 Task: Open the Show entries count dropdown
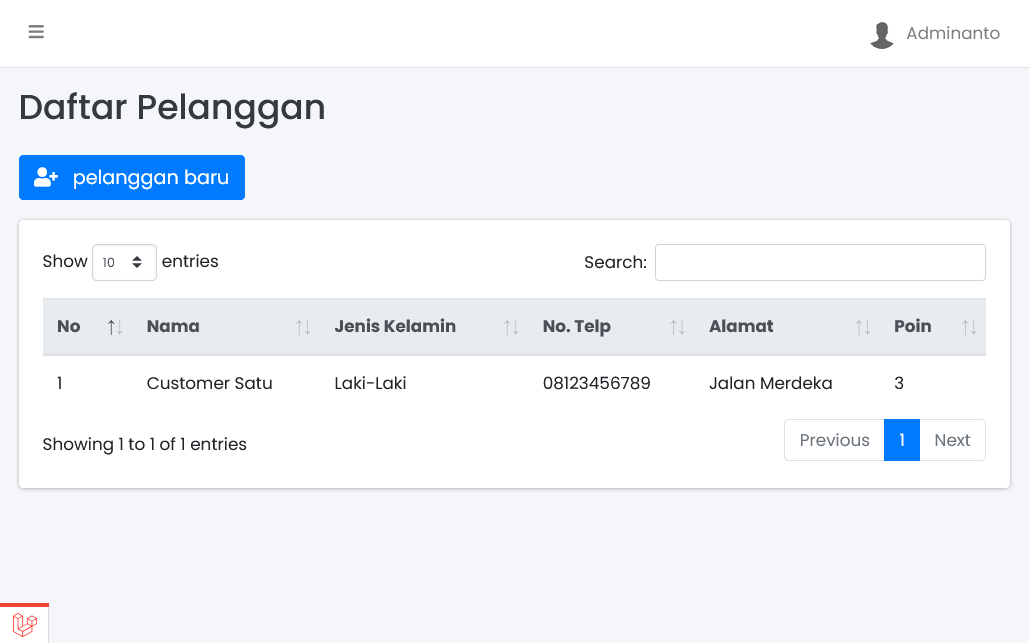[x=124, y=262]
